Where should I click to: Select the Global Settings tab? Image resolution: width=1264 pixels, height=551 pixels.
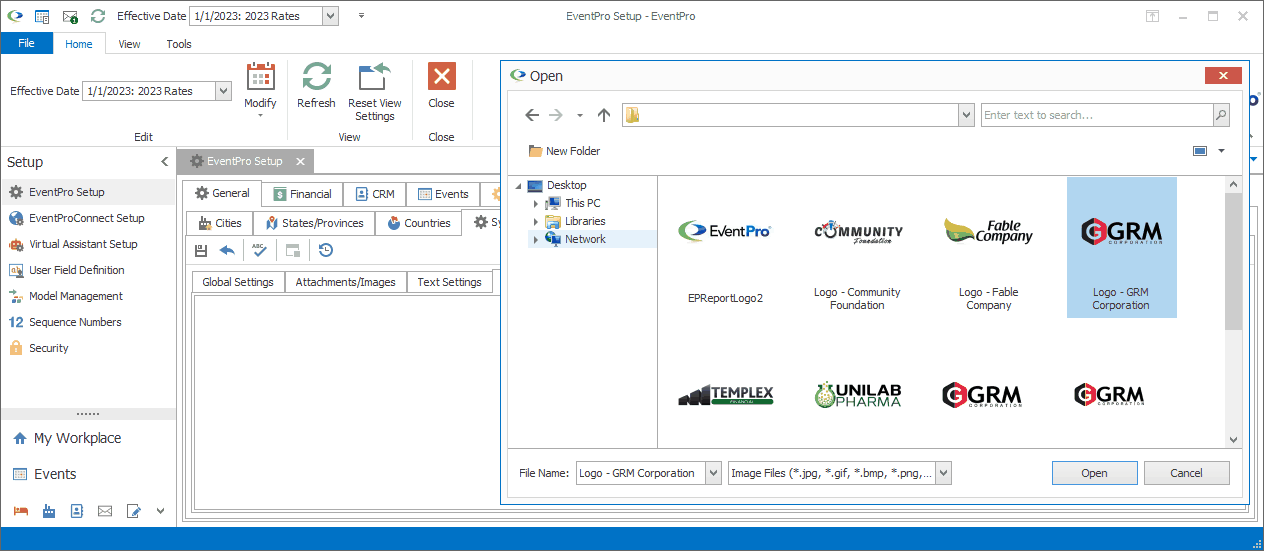(x=238, y=282)
